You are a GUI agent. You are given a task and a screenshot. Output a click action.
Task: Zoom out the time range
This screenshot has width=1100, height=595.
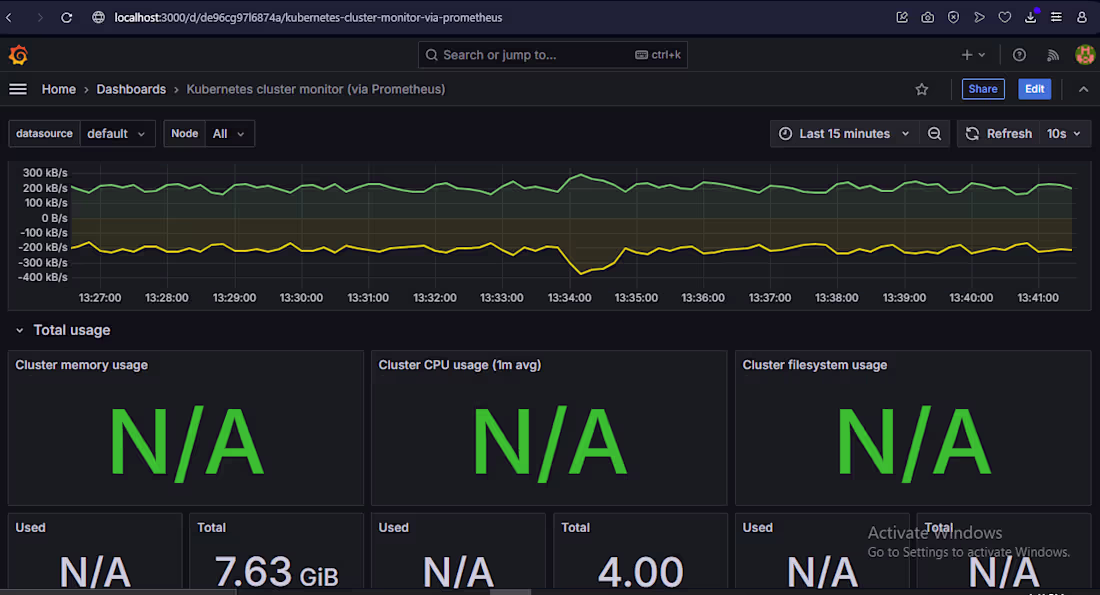(x=934, y=133)
